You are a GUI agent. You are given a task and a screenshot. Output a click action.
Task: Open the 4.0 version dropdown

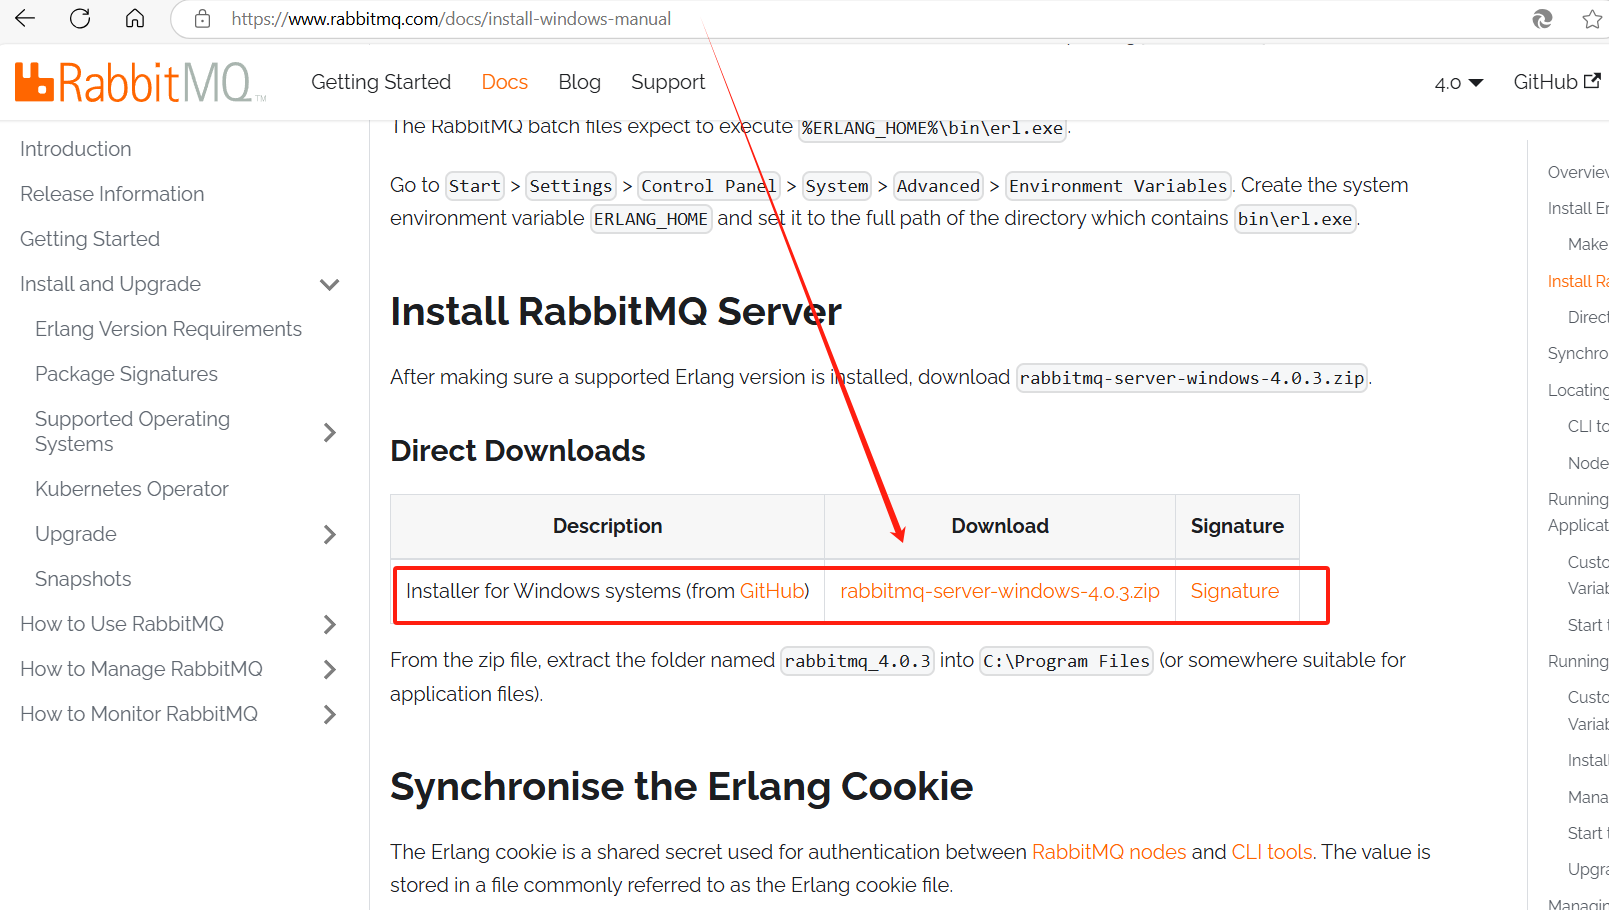[1457, 83]
